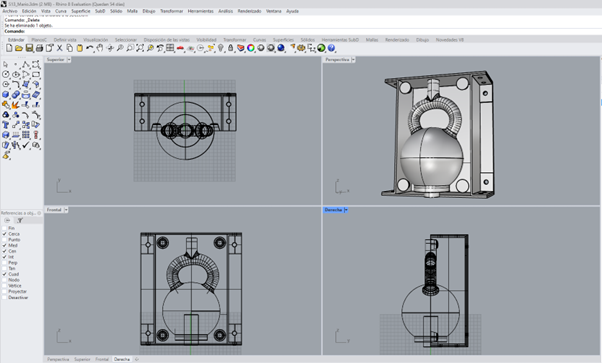Image resolution: width=602 pixels, height=363 pixels.
Task: Open the Derecha viewport dropdown arrow
Action: click(x=346, y=210)
